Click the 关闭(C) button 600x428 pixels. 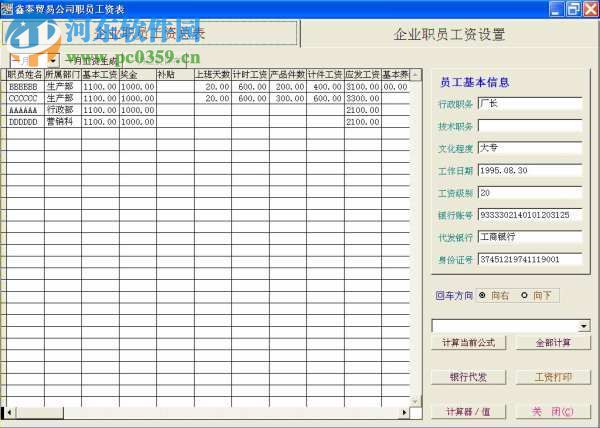[x=553, y=412]
